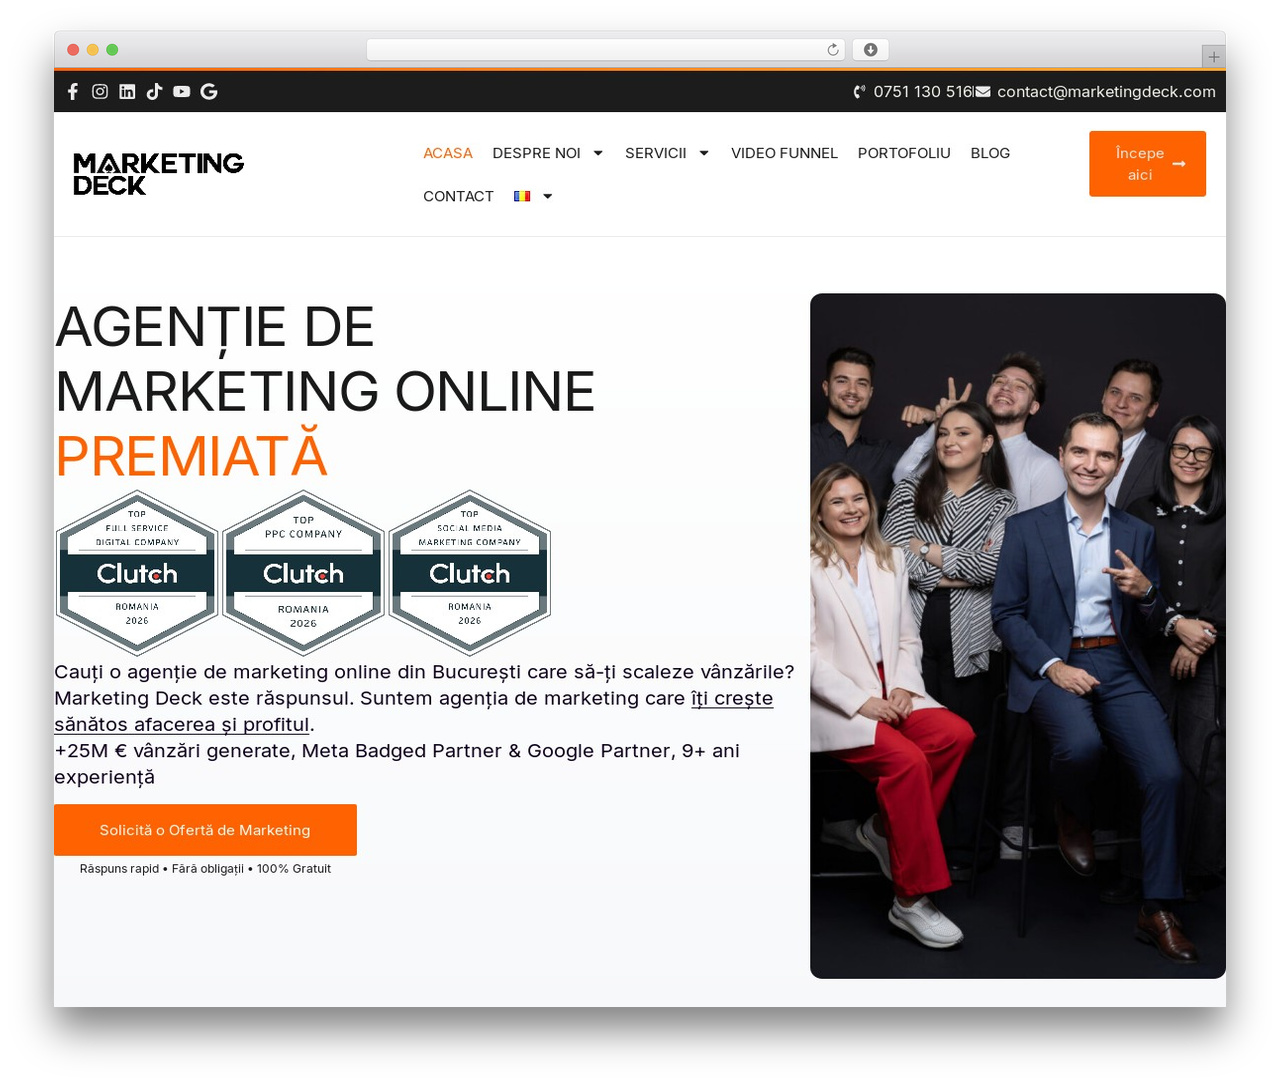This screenshot has width=1280, height=1084.
Task: Focus the browser address bar
Action: point(606,50)
